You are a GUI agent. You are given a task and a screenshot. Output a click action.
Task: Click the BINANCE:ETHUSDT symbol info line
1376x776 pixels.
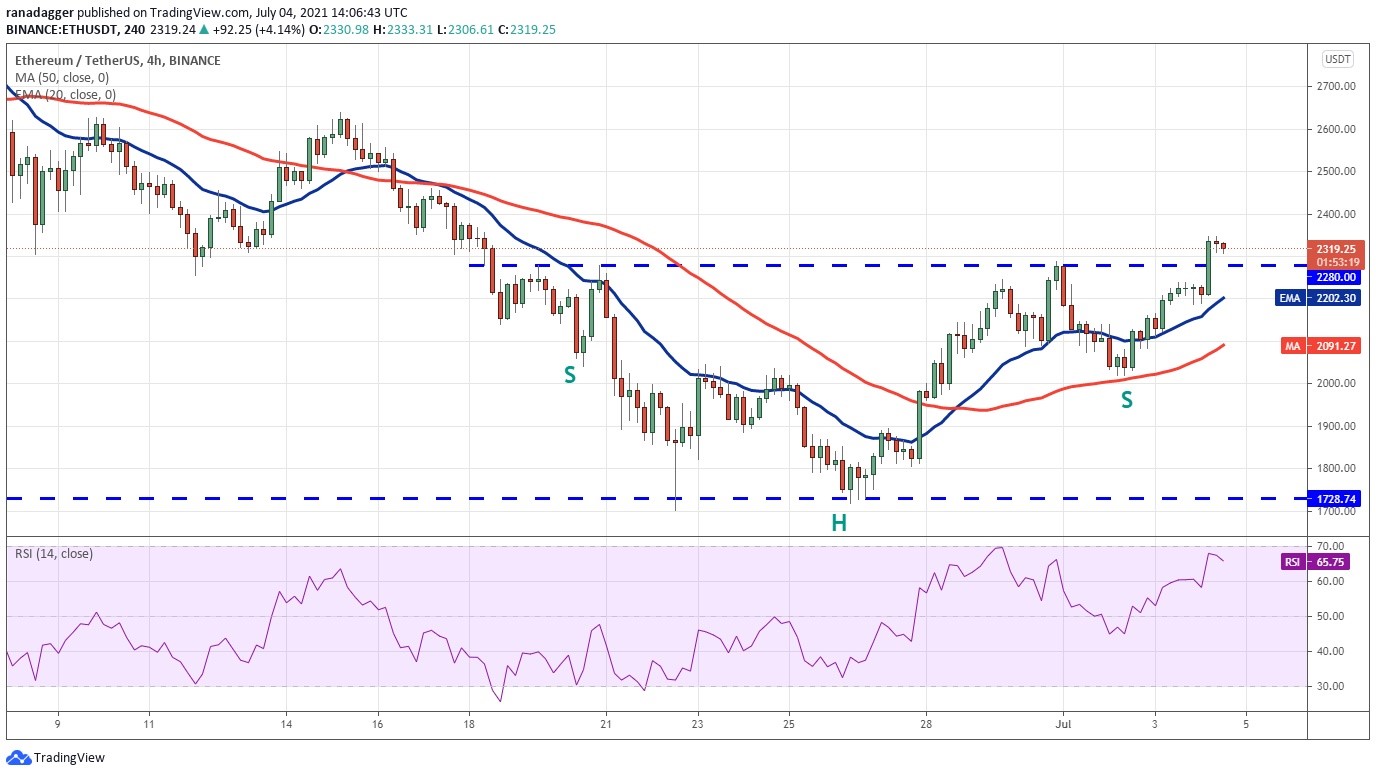[282, 30]
